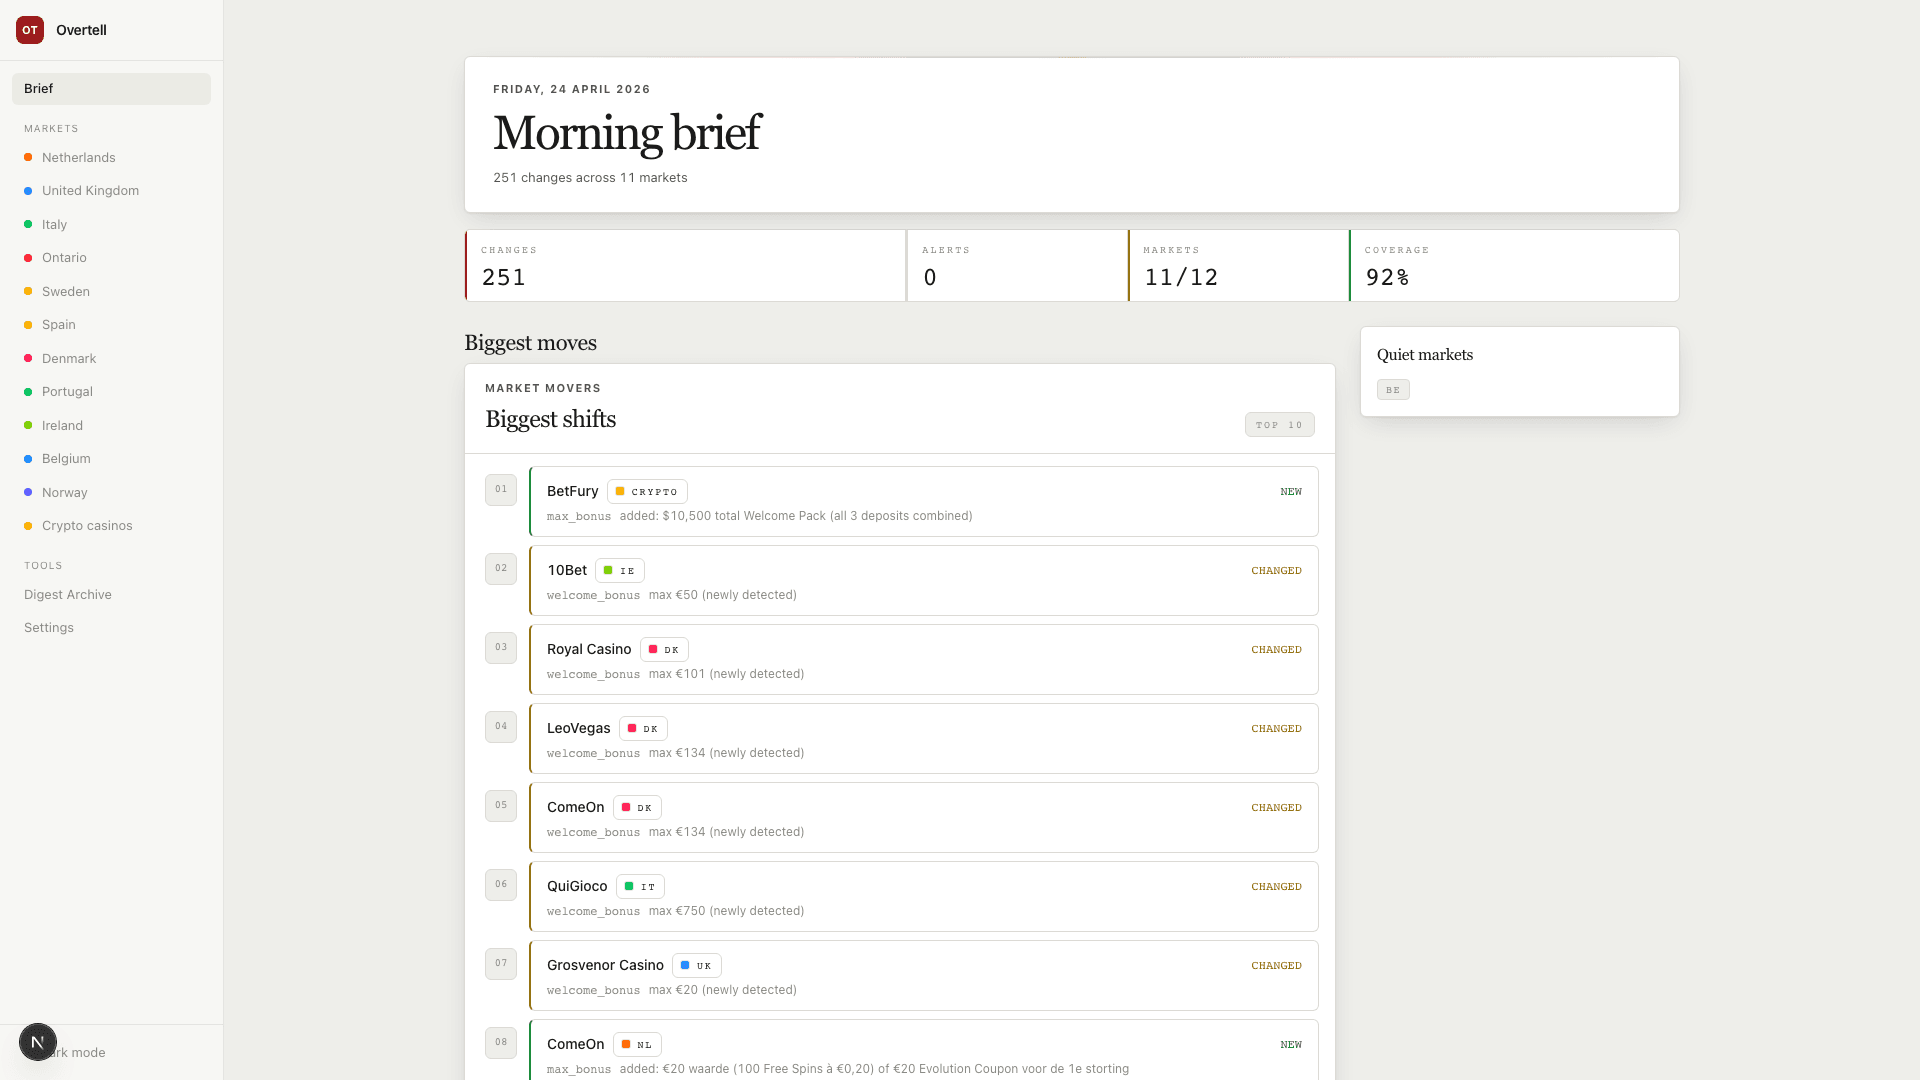Open the Brief sidebar item

pyautogui.click(x=111, y=89)
